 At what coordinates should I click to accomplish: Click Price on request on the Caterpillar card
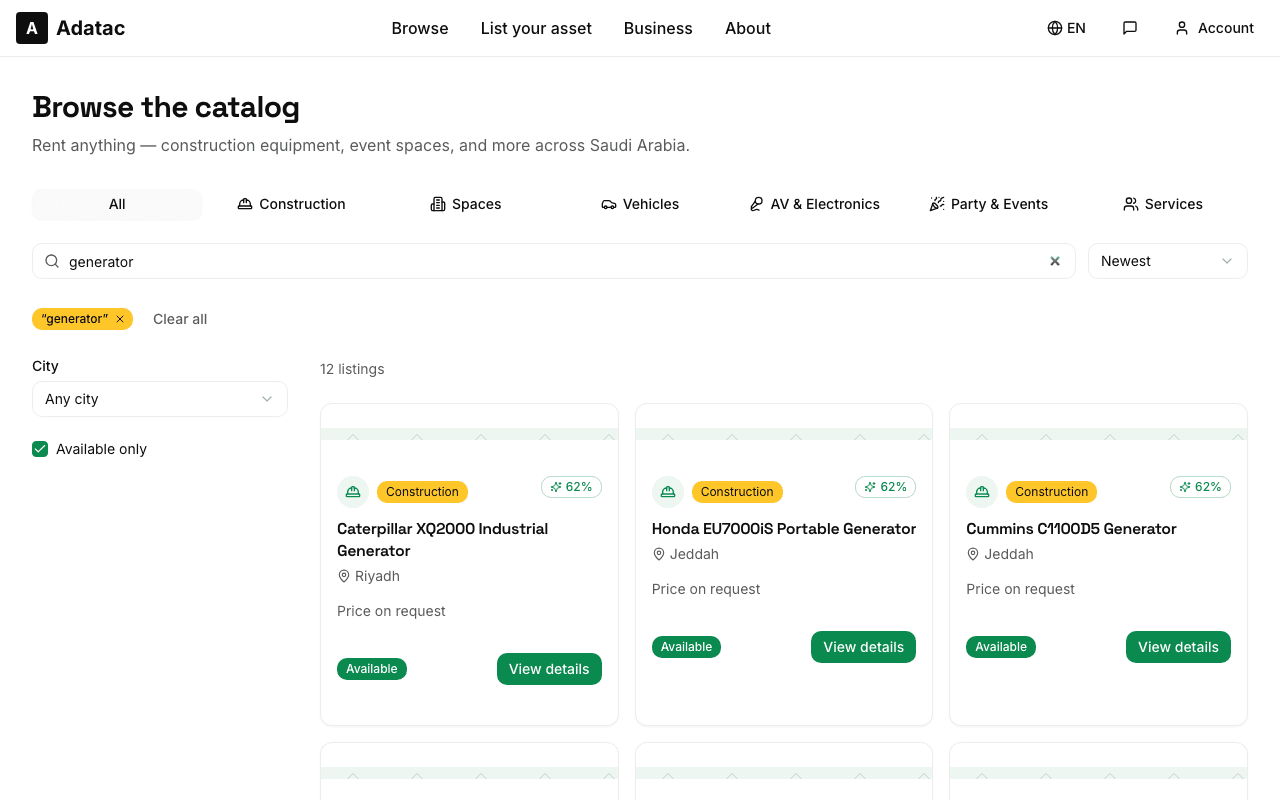[391, 611]
